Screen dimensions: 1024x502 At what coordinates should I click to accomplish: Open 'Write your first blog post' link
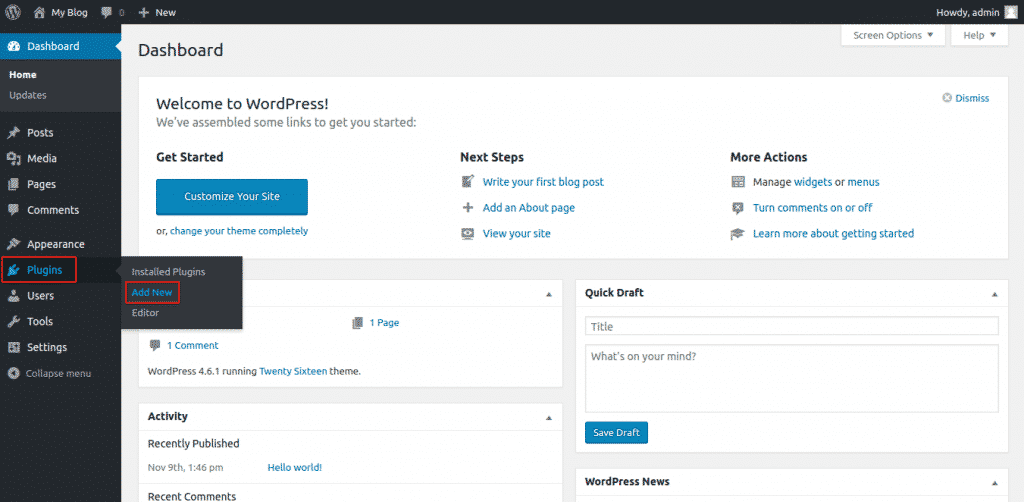tap(543, 182)
